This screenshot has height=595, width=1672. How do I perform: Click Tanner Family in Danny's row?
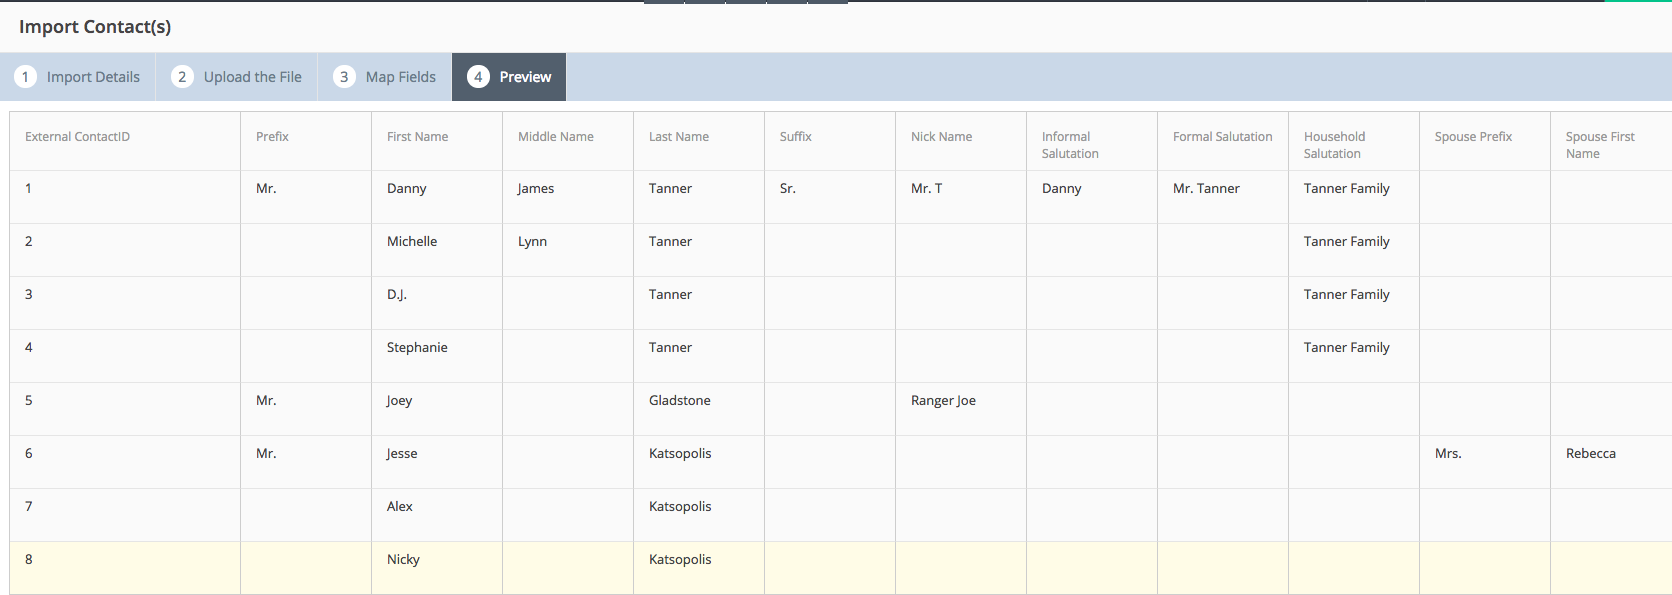point(1347,189)
